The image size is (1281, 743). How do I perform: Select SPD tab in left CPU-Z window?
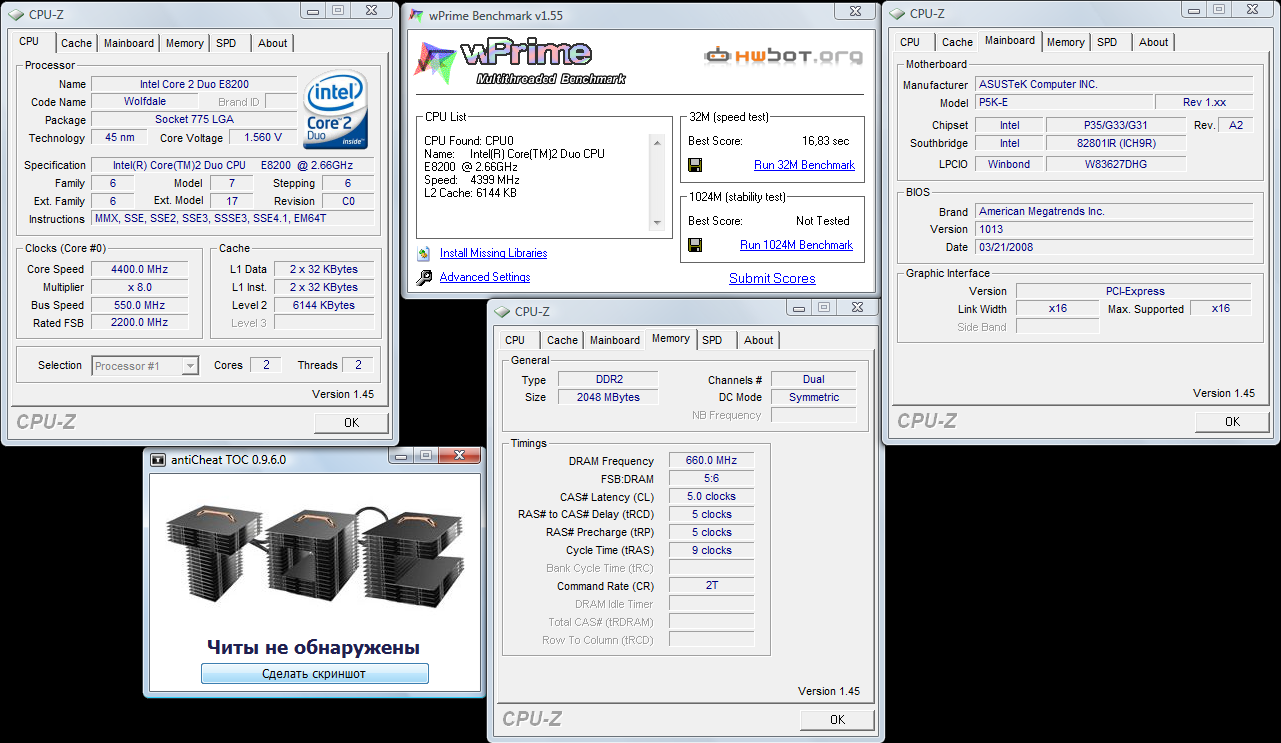[x=227, y=43]
